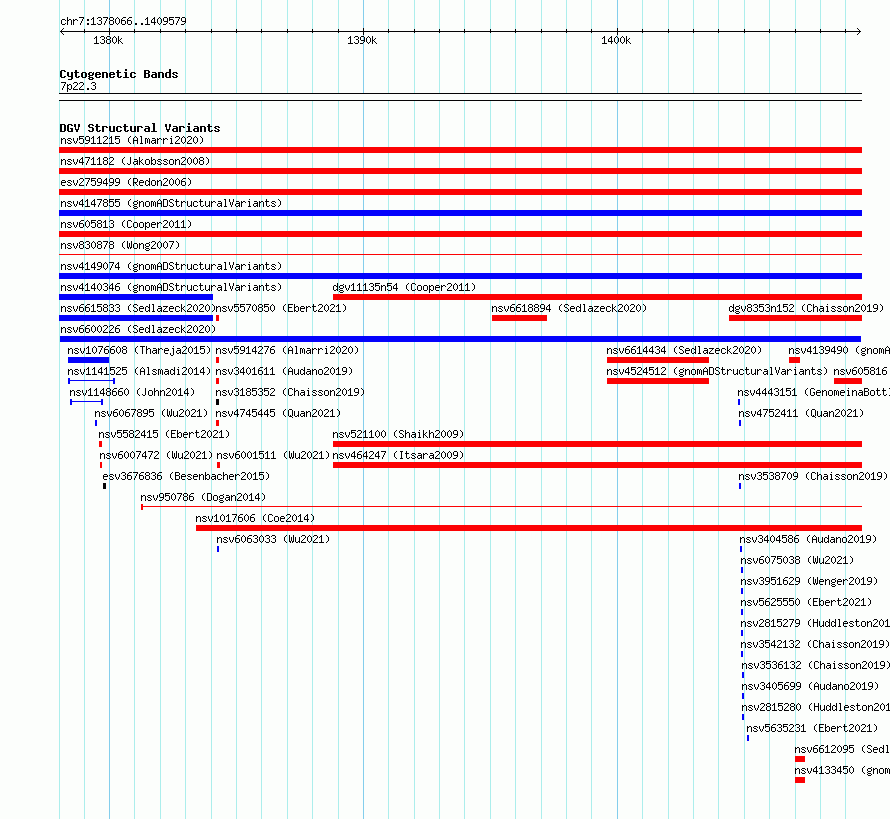Click the nsv3405699 (Audano2019) label

pyautogui.click(x=810, y=686)
